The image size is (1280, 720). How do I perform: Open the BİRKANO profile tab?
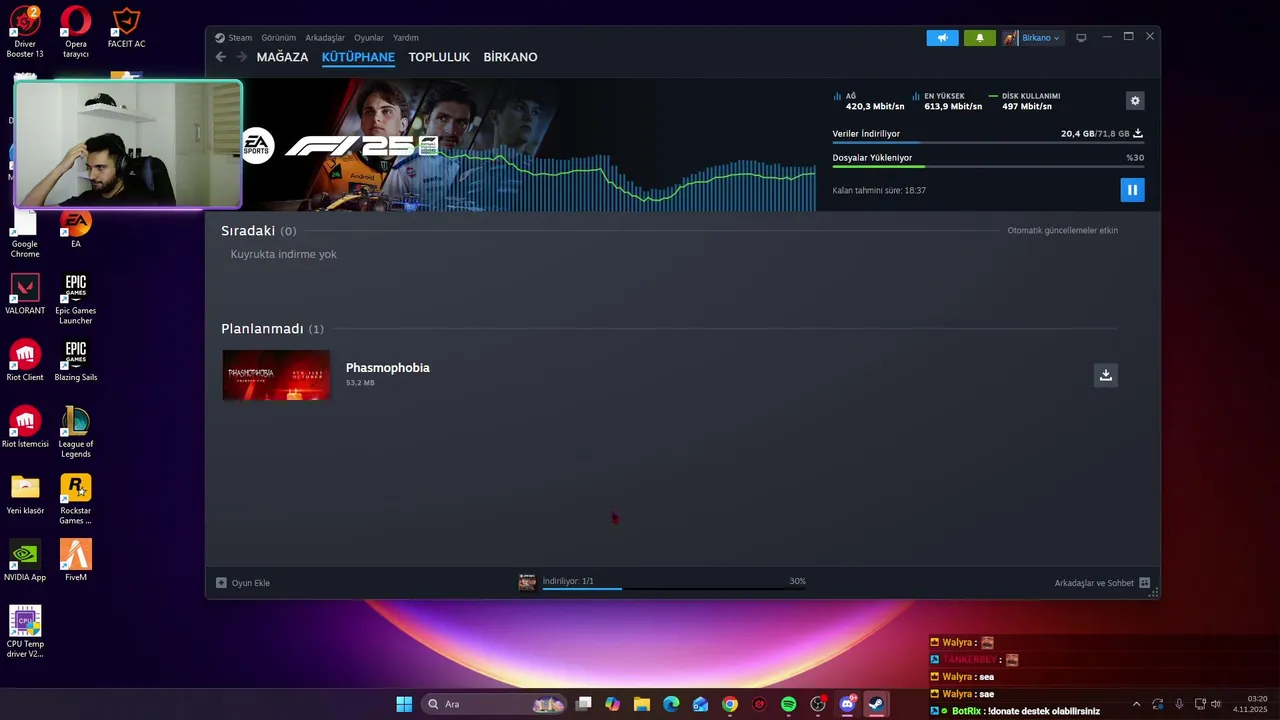pyautogui.click(x=510, y=57)
